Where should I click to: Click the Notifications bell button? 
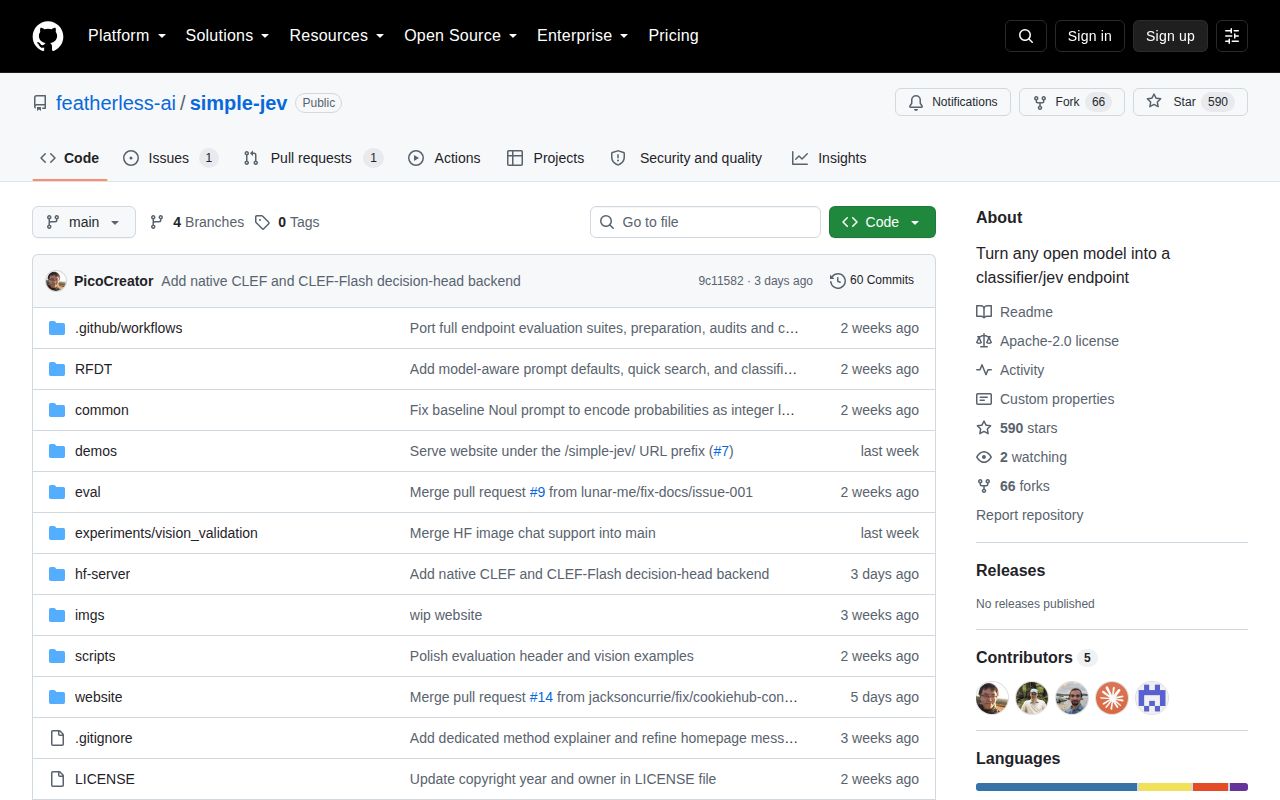click(x=953, y=102)
